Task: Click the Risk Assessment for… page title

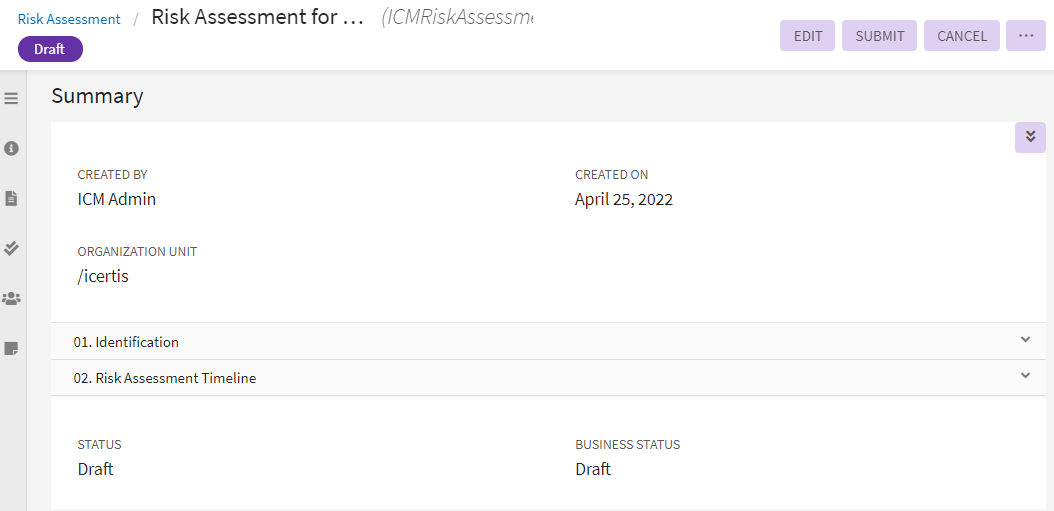Action: (257, 19)
